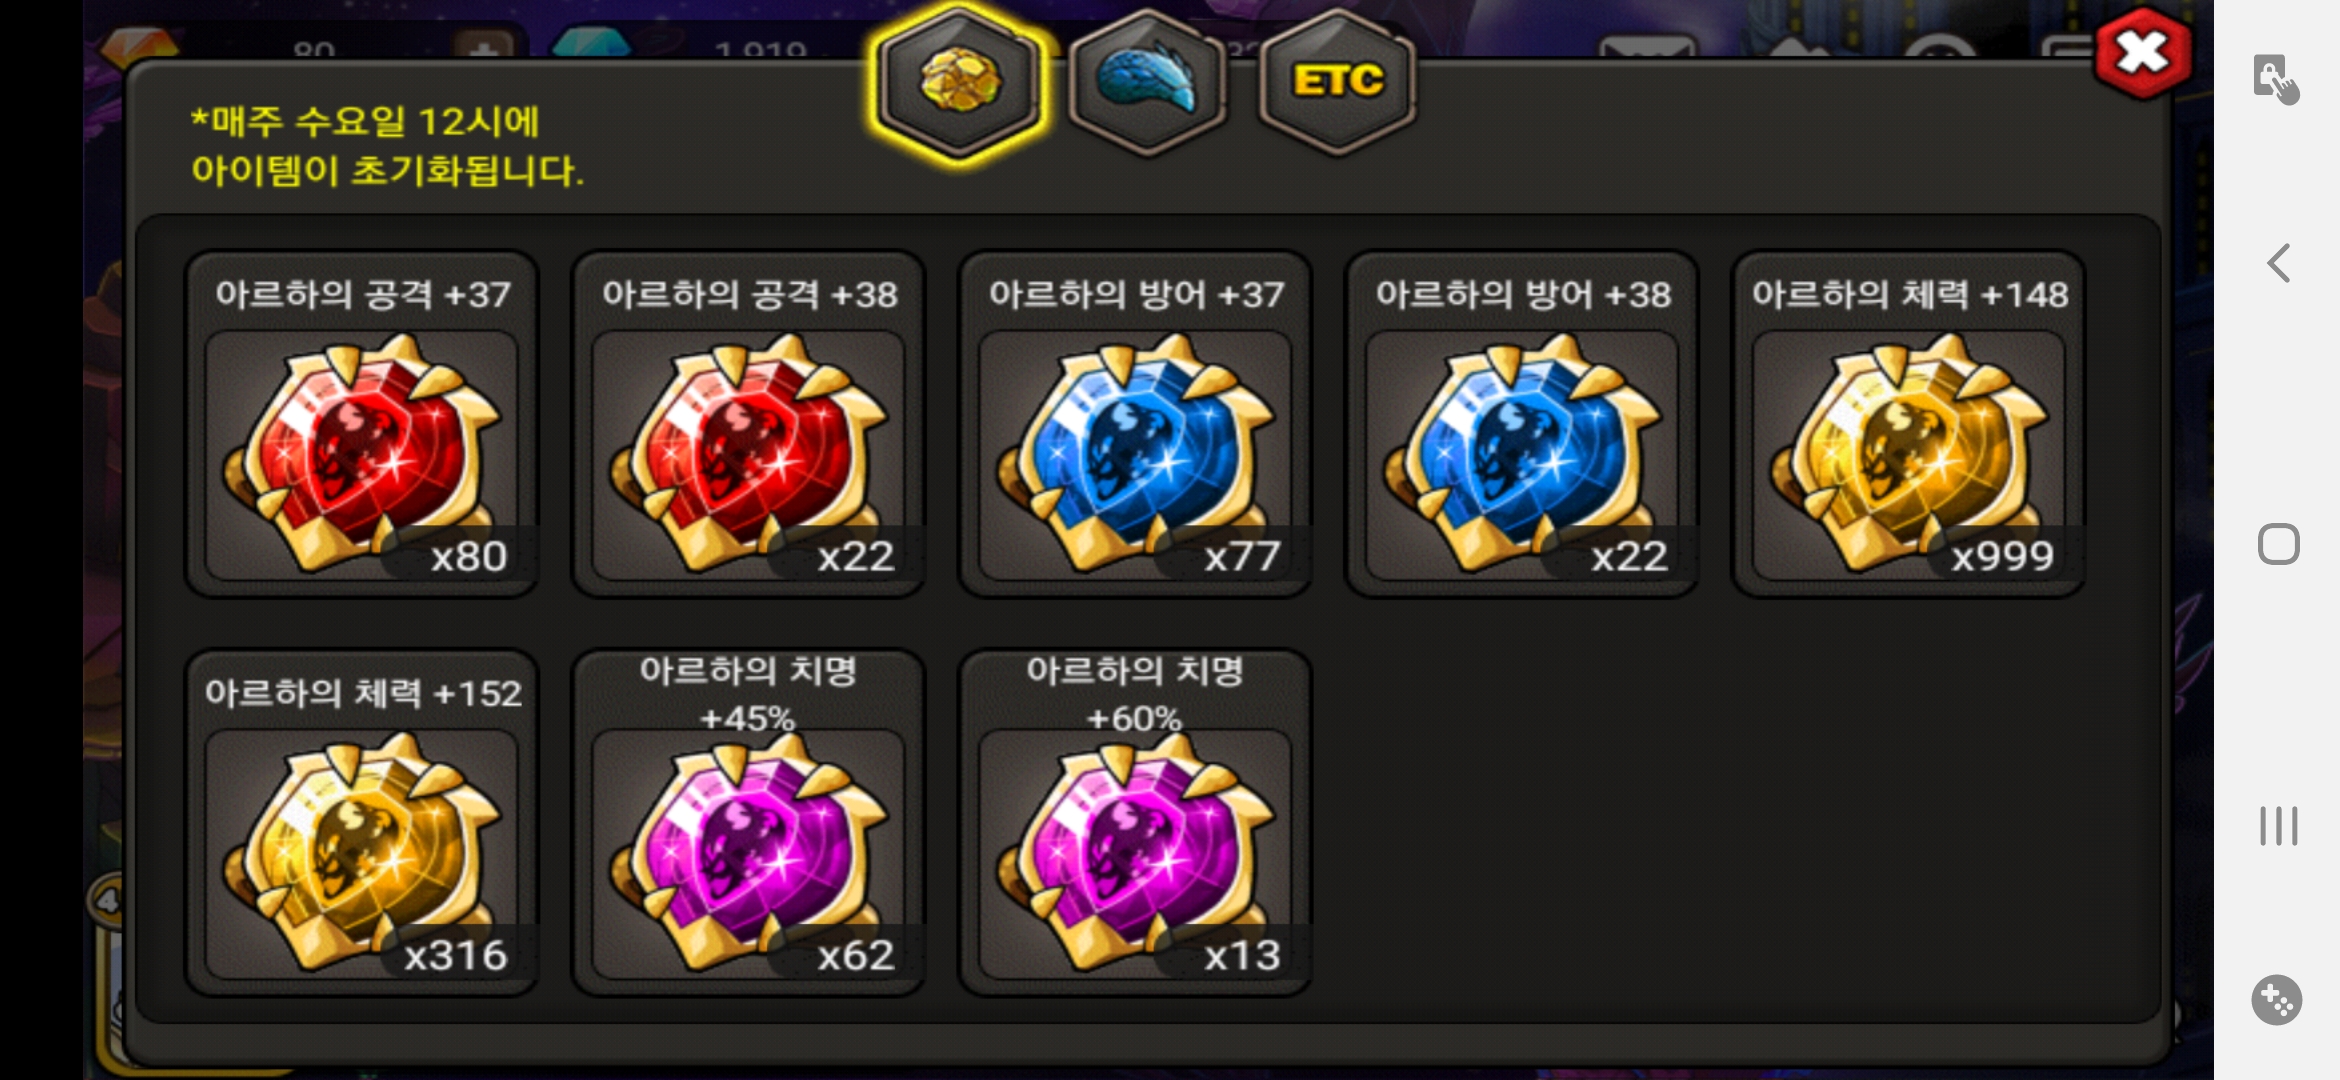Tap the 아르하의 체력 +148 yellow gem
This screenshot has width=2340, height=1080.
pos(1908,424)
